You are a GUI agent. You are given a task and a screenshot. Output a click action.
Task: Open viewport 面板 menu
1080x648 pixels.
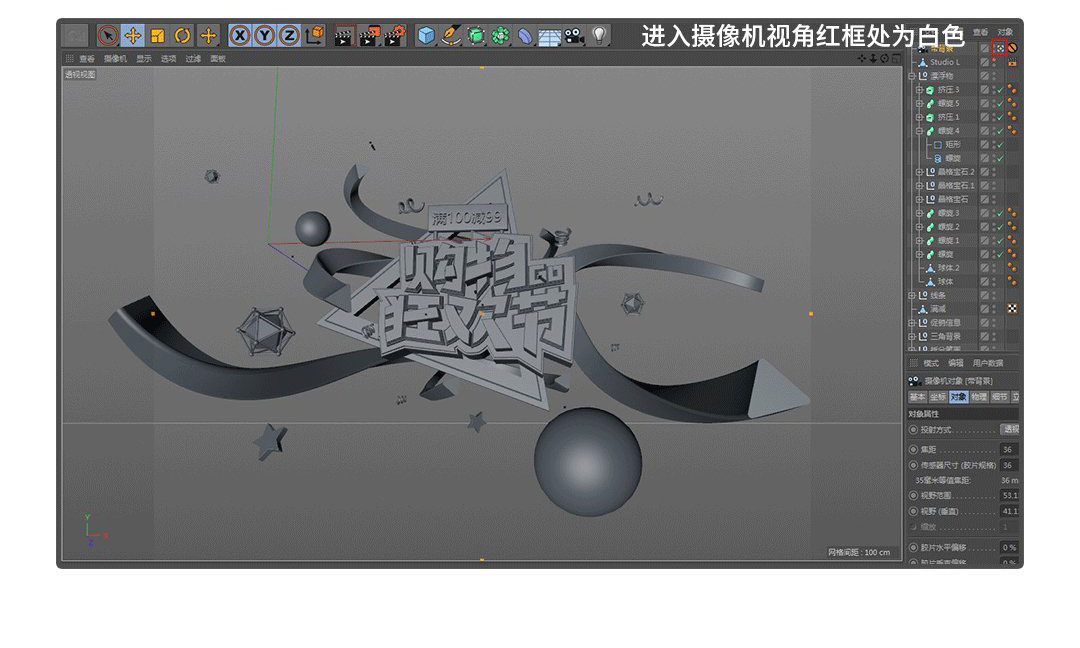(218, 59)
